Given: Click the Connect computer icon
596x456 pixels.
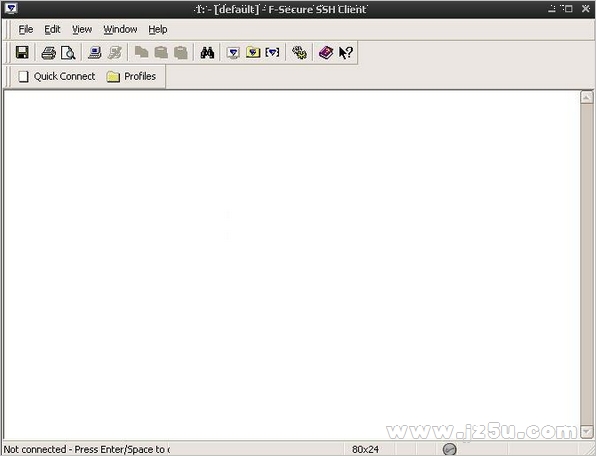Looking at the screenshot, I should click(94, 52).
